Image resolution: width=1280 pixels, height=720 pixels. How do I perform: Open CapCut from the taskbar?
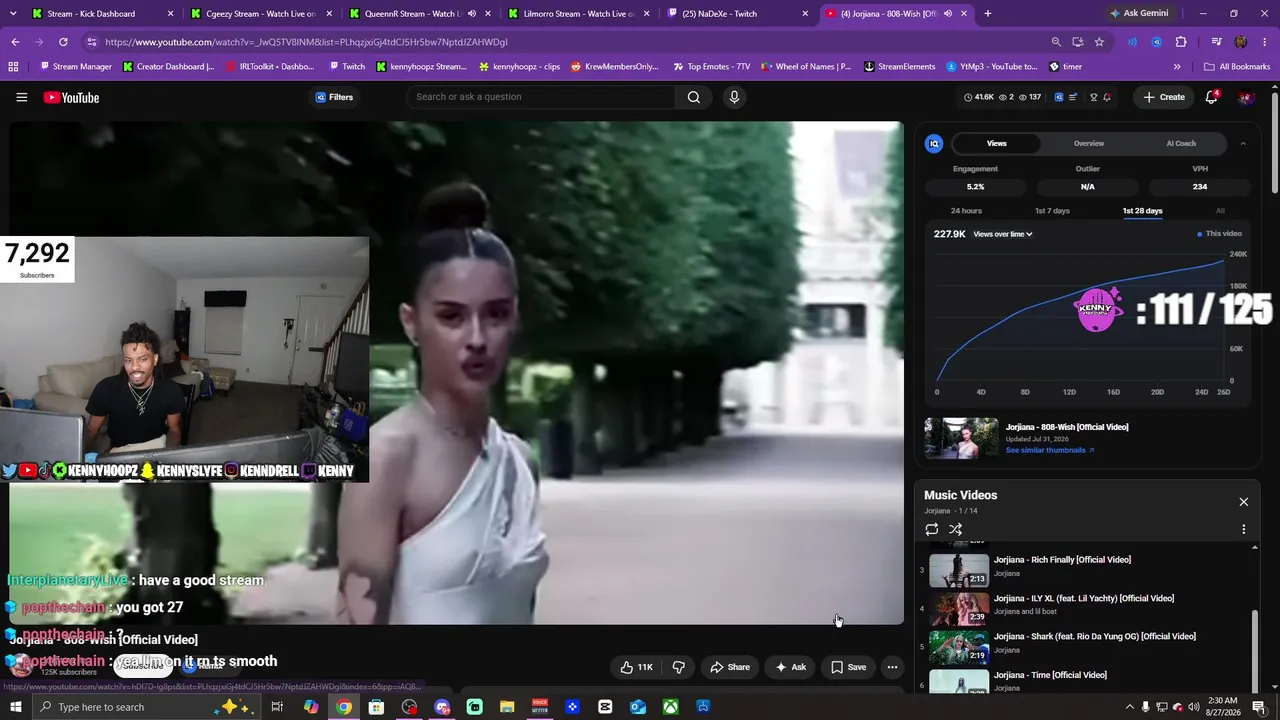605,707
